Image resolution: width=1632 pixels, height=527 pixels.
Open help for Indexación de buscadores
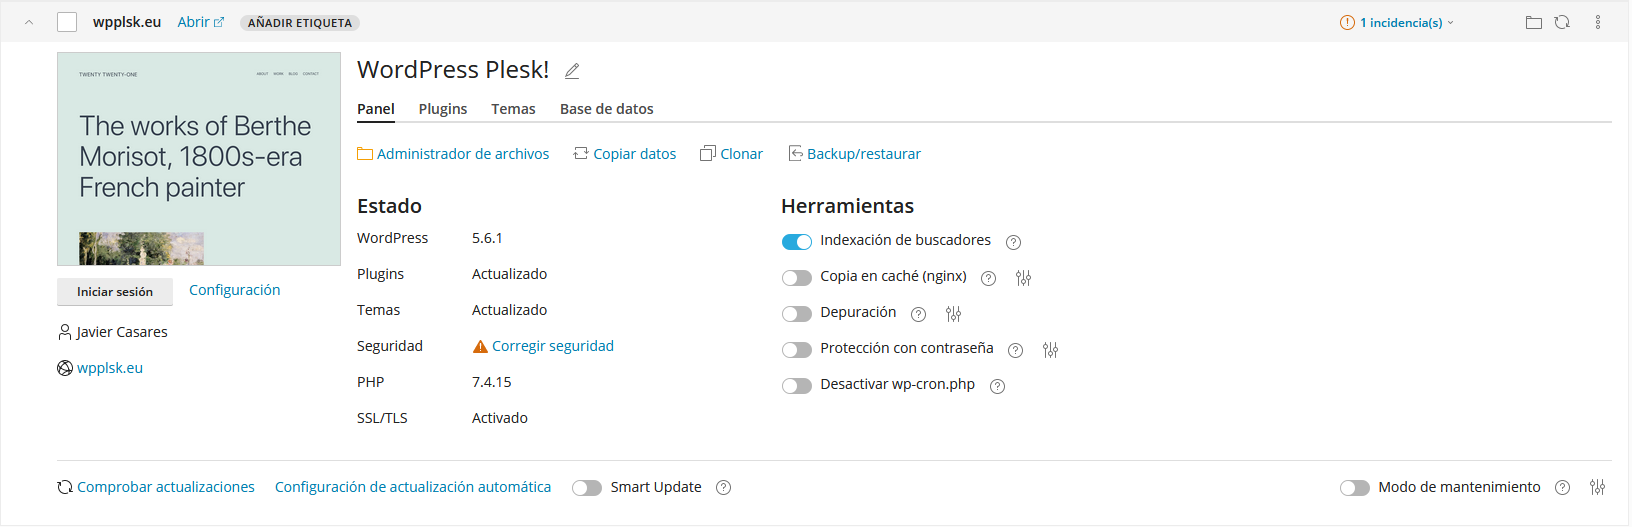(1013, 242)
